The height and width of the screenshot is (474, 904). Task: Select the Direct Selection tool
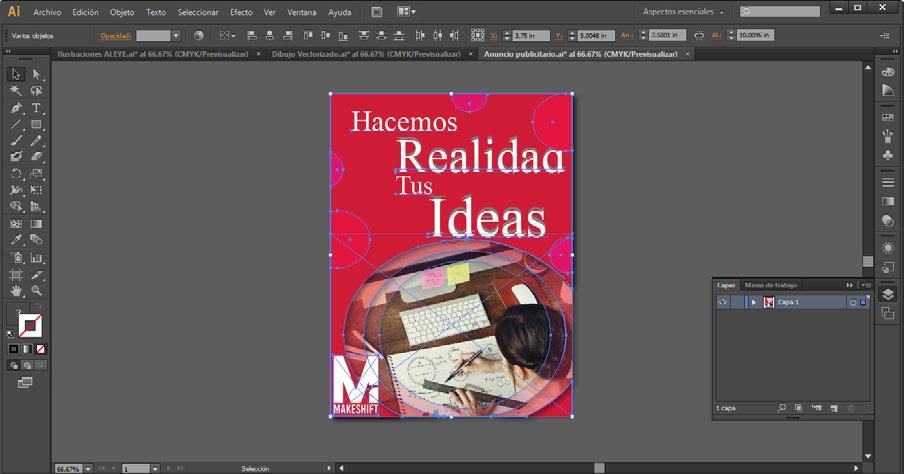pos(36,74)
